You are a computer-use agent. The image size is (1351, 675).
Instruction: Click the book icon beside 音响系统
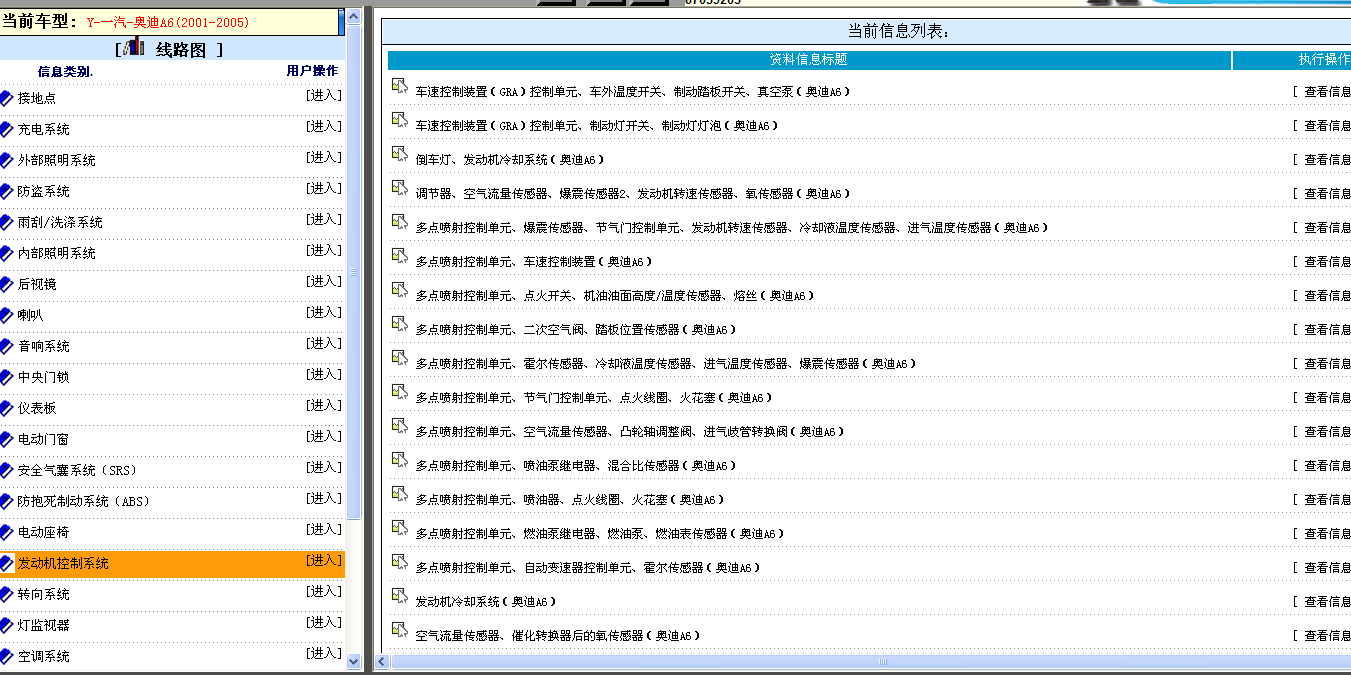tap(7, 346)
